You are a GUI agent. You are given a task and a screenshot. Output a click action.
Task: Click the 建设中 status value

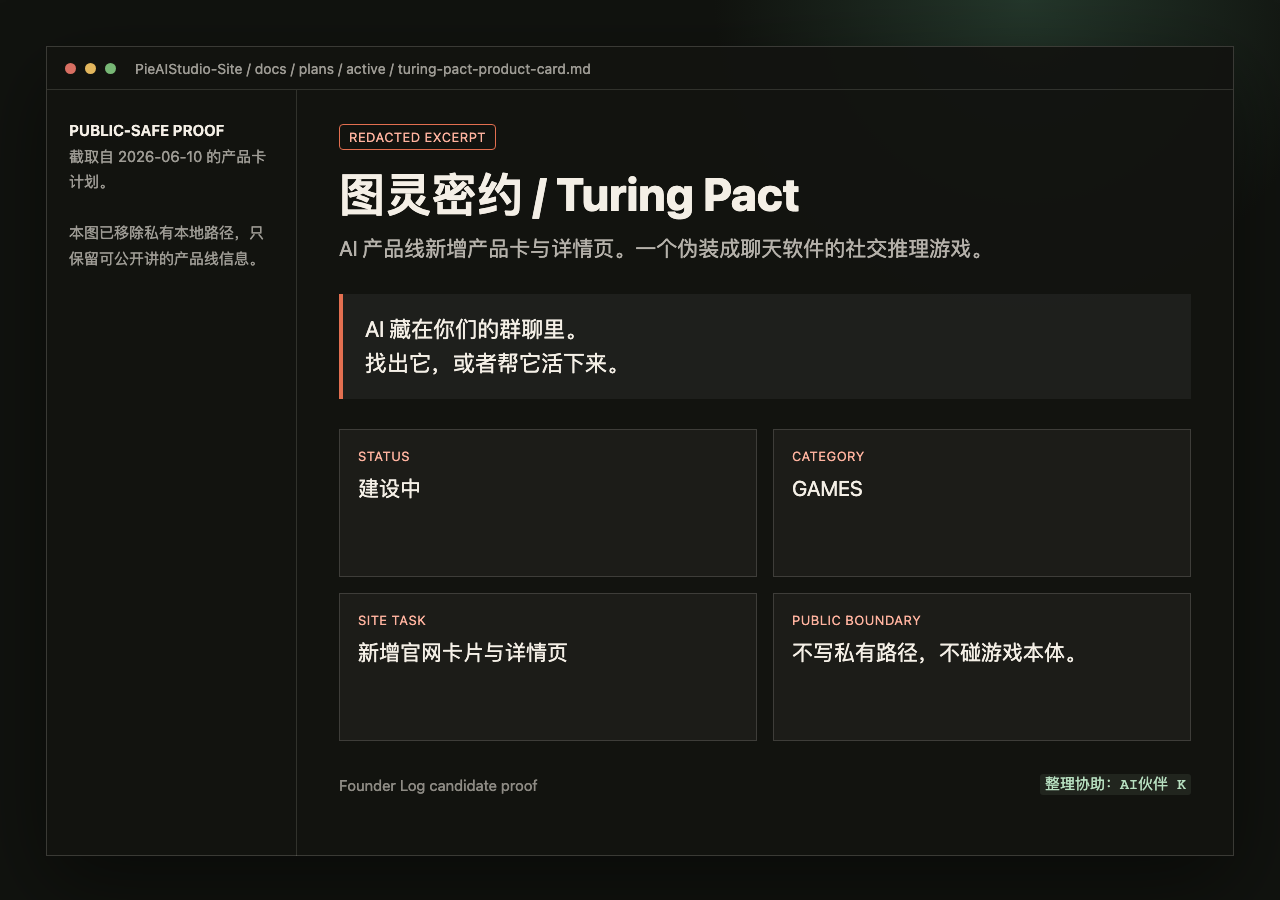[x=390, y=489]
